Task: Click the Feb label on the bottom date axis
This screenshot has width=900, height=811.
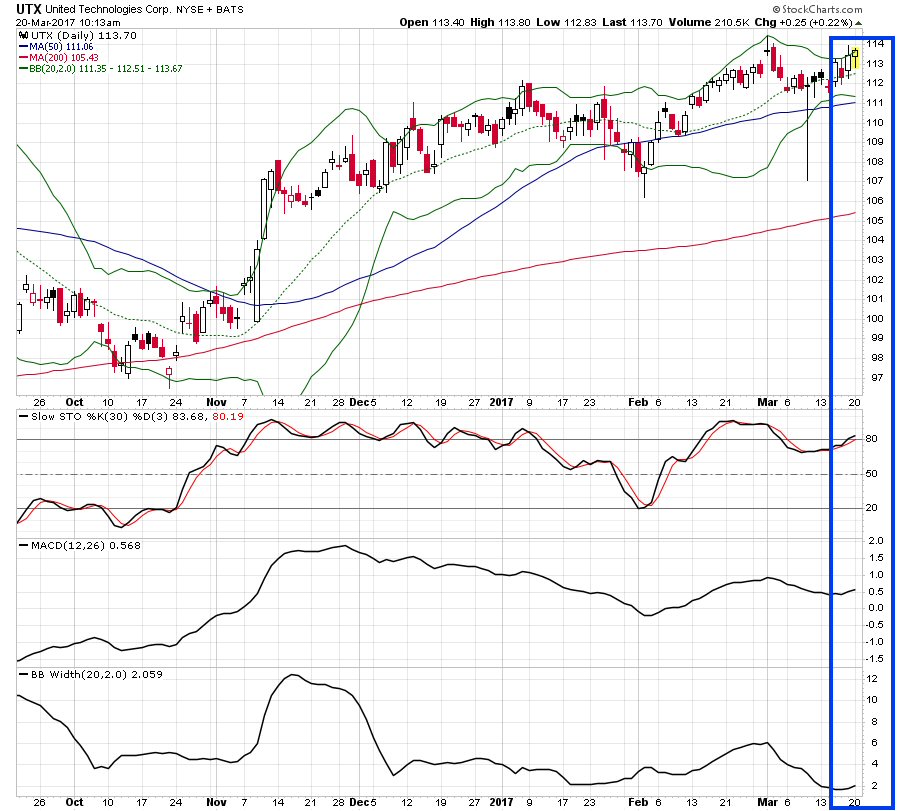Action: point(638,802)
